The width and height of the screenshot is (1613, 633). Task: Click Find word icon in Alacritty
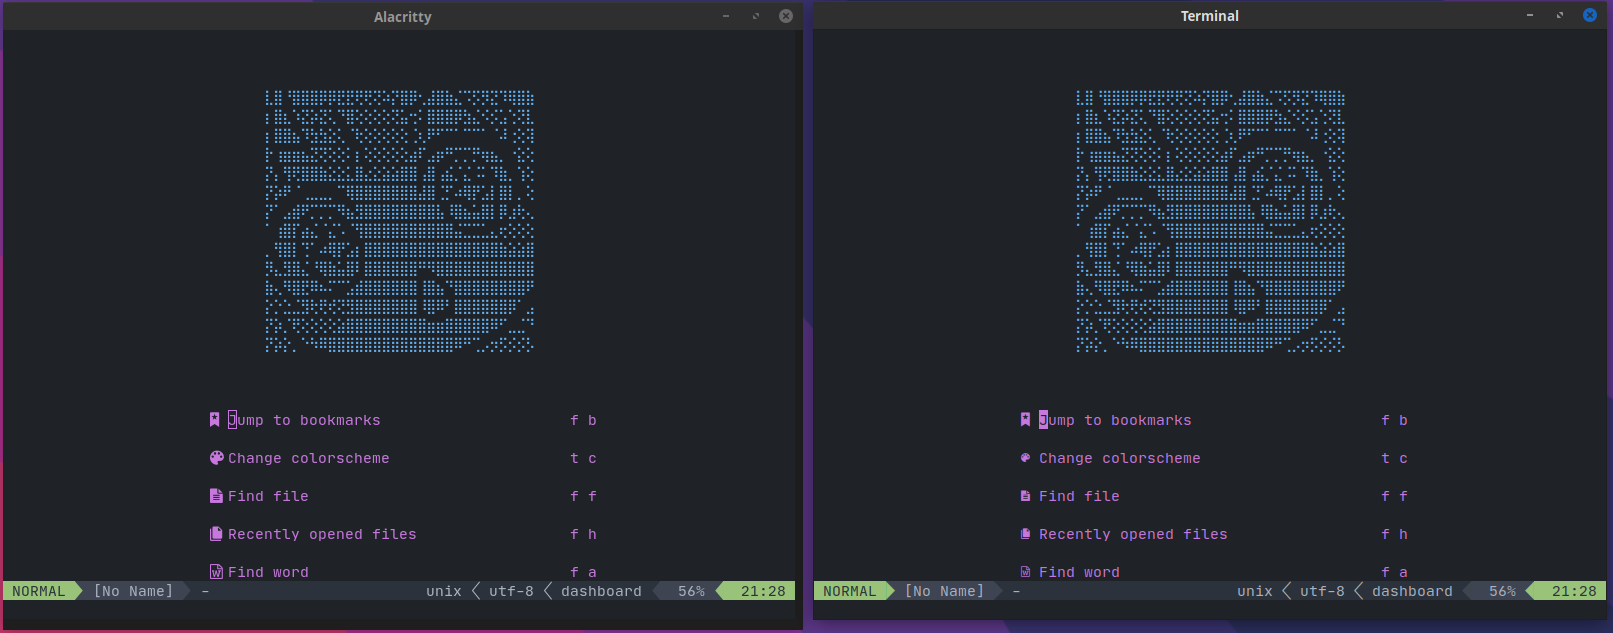[x=216, y=572]
